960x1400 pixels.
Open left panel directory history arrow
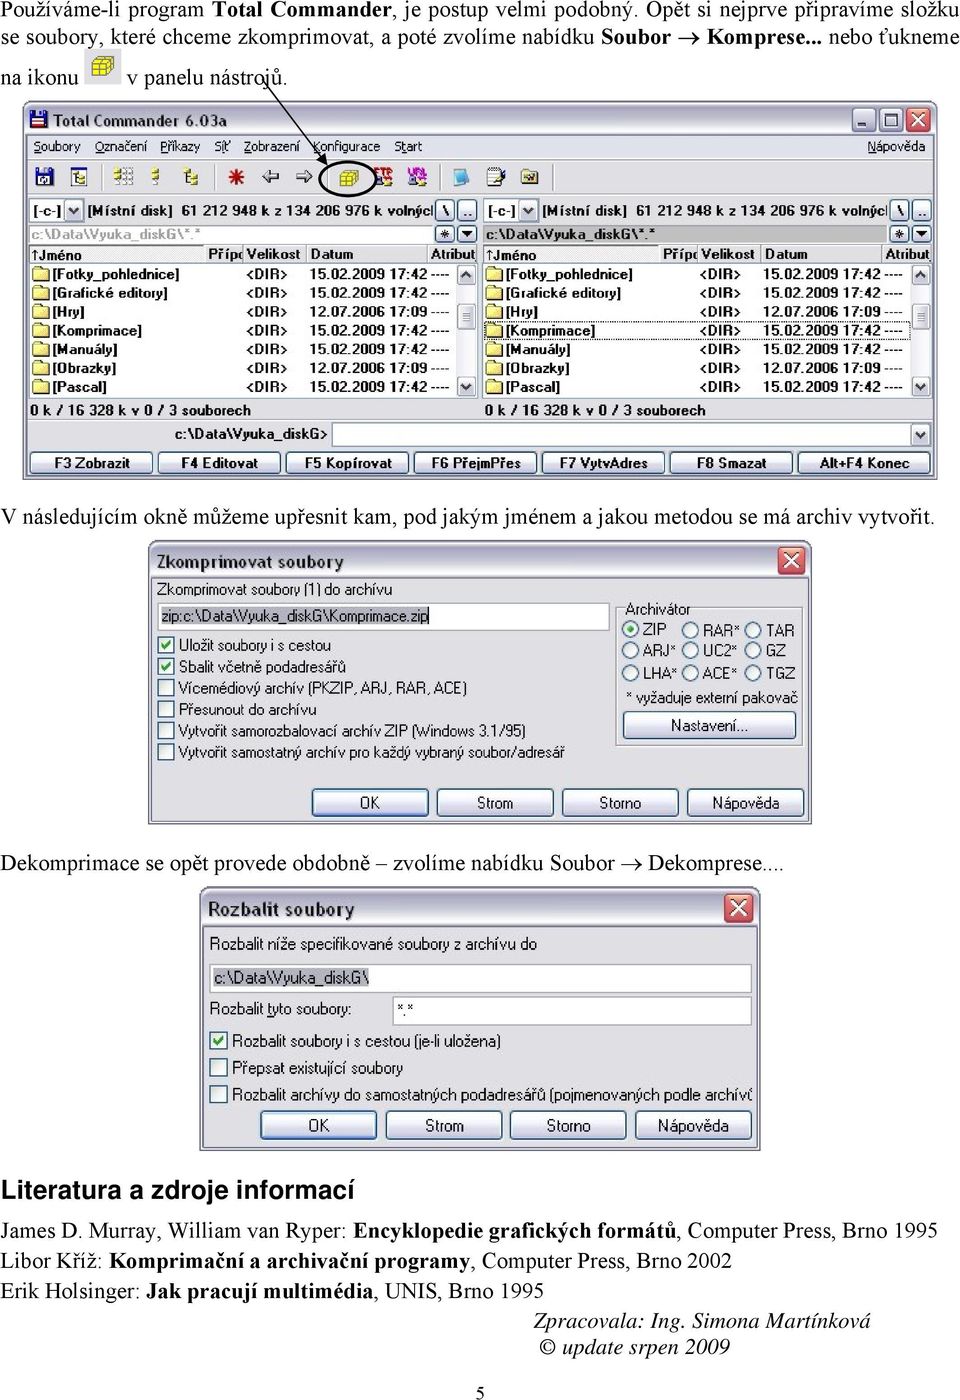467,234
